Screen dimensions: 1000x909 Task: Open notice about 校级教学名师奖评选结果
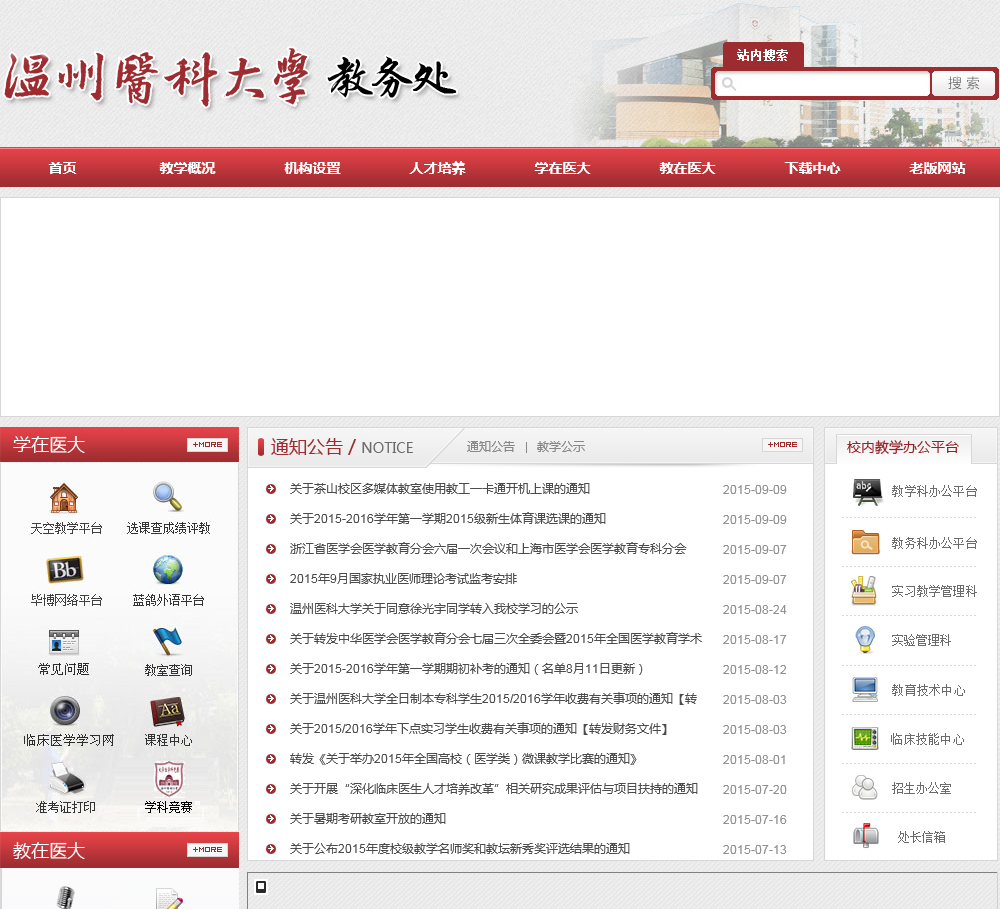coord(460,848)
